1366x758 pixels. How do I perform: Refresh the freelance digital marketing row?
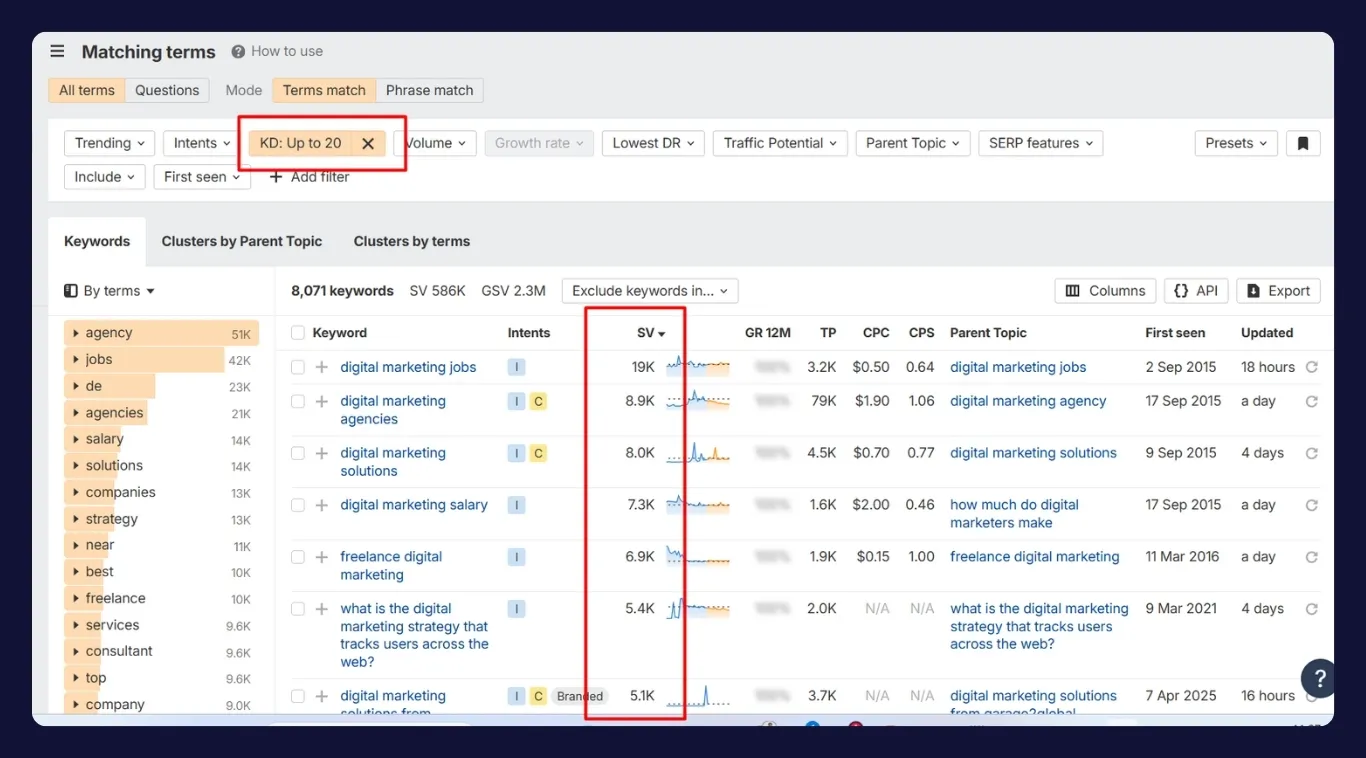1311,557
